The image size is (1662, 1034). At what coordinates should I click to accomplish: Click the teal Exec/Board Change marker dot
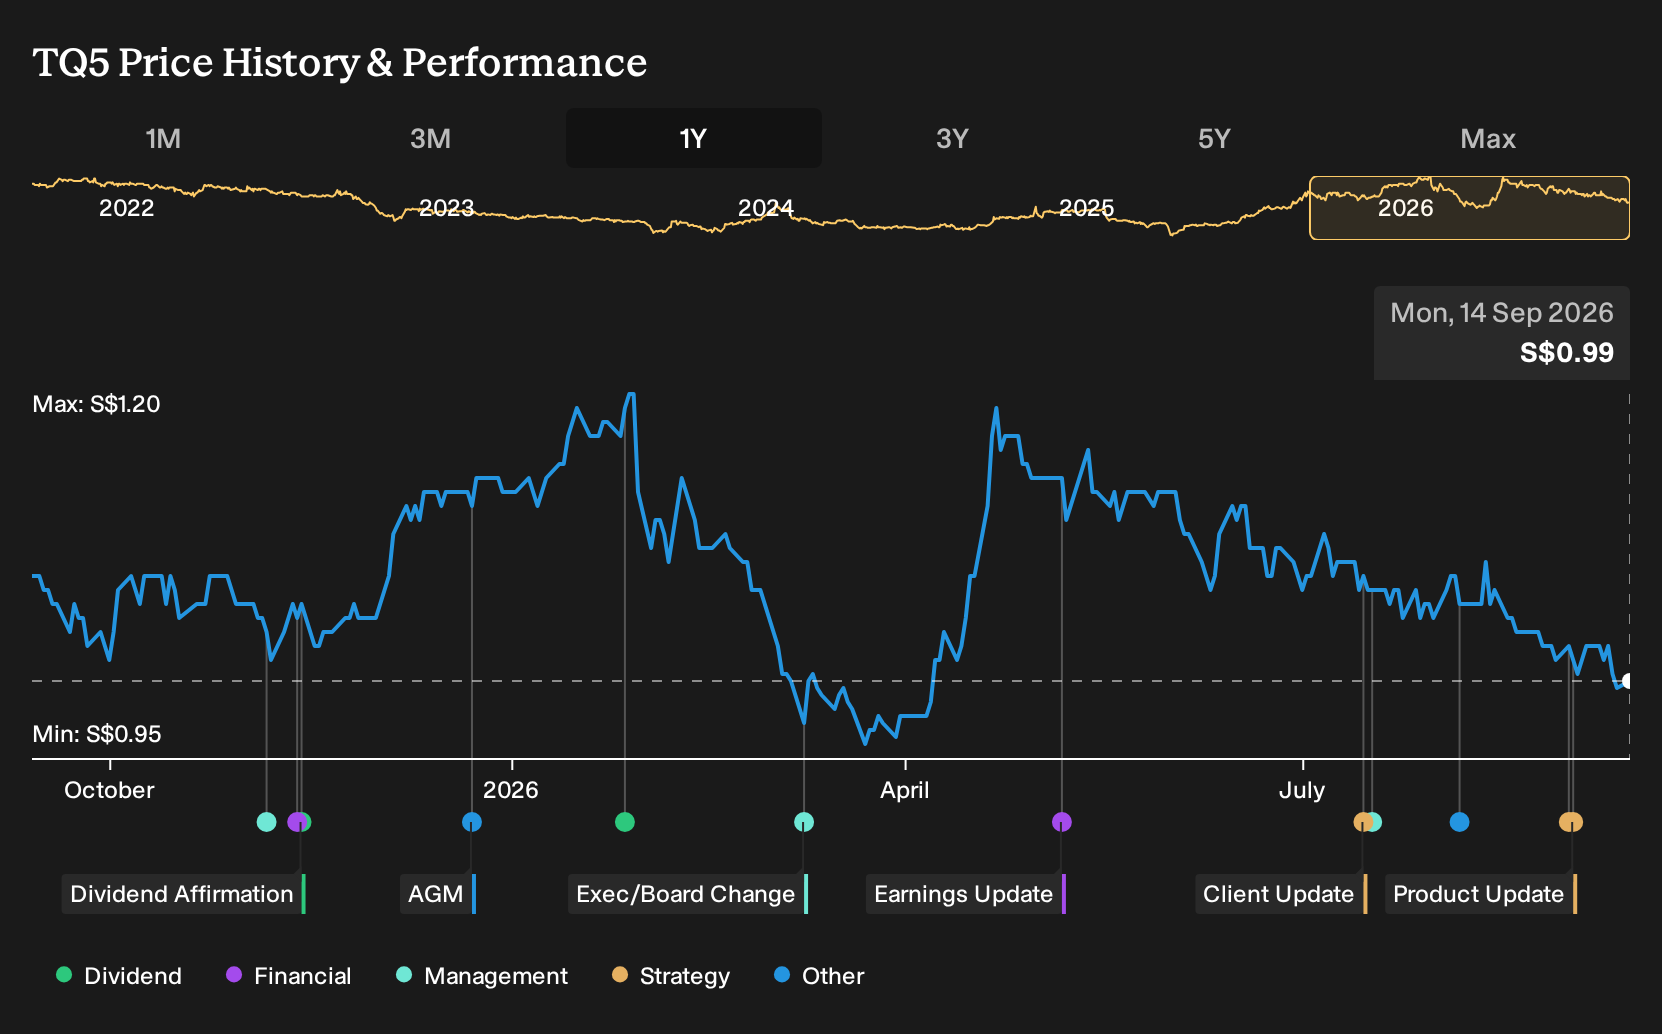(804, 822)
